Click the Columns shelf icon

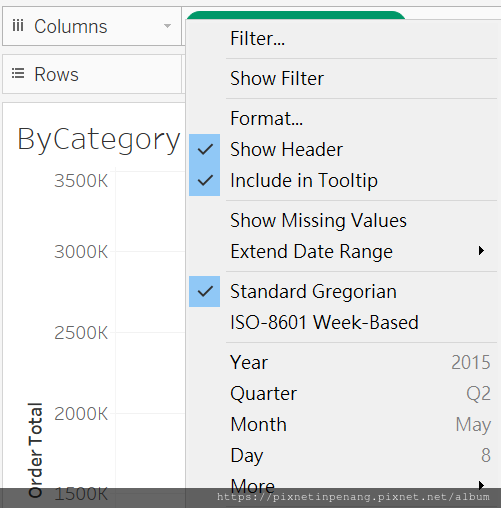pyautogui.click(x=18, y=25)
